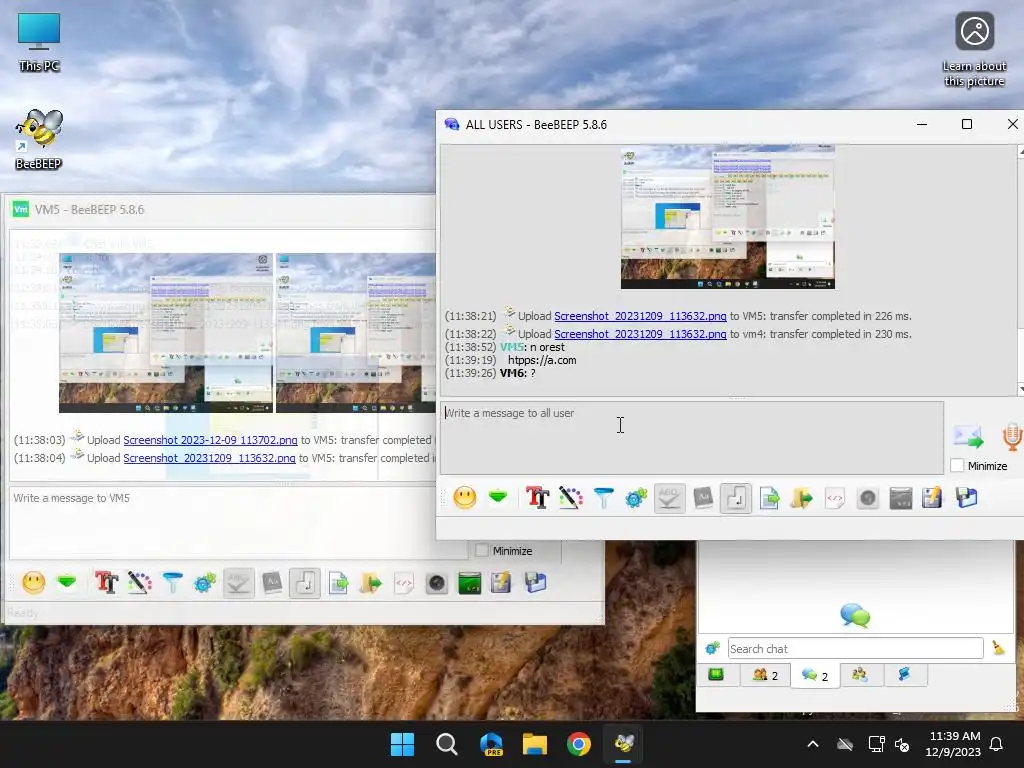Pick text color pencil icon in VM5 window

click(x=140, y=583)
